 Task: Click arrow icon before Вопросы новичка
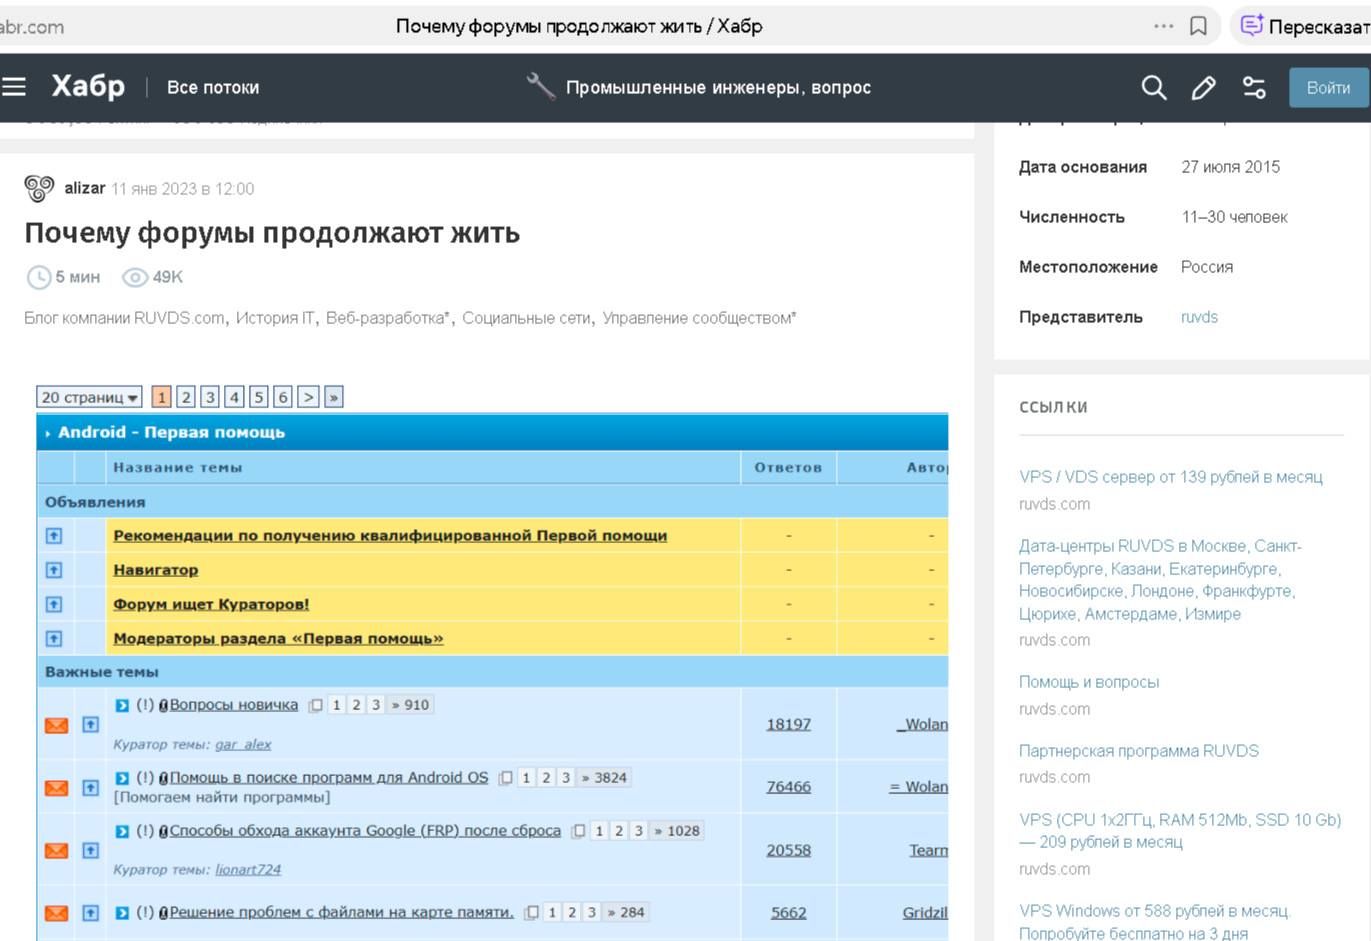pyautogui.click(x=122, y=705)
